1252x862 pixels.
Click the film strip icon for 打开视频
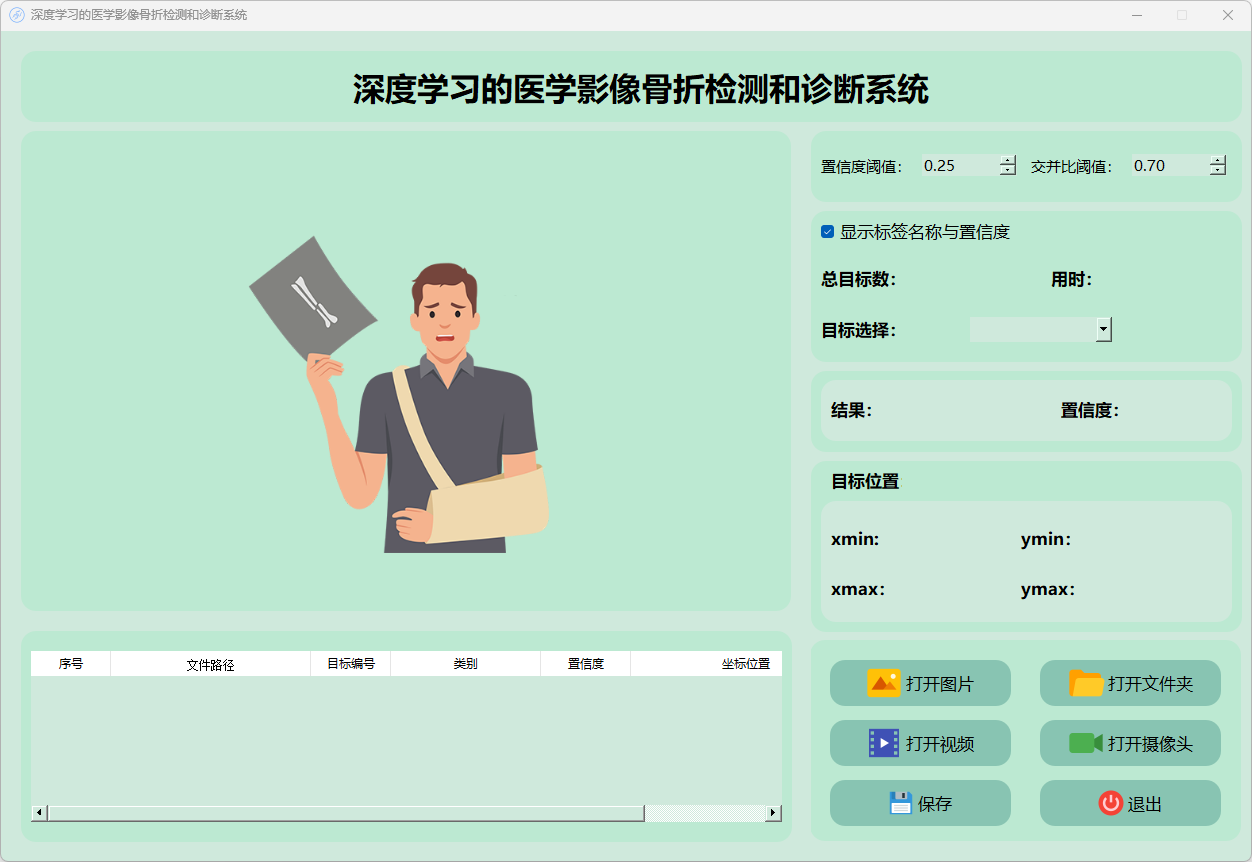point(884,743)
